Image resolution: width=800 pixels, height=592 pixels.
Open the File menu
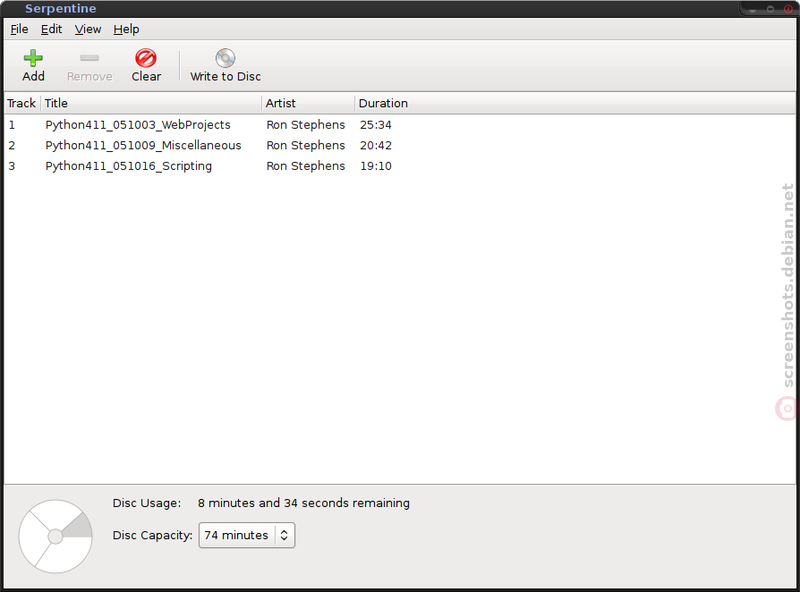tap(19, 30)
